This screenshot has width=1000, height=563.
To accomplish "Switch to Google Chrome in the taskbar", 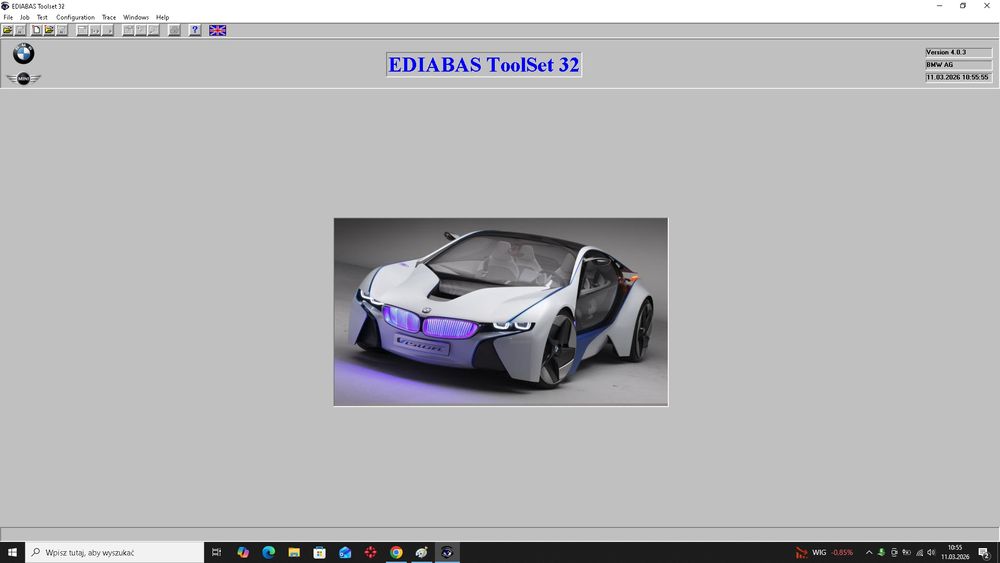I will 396,552.
